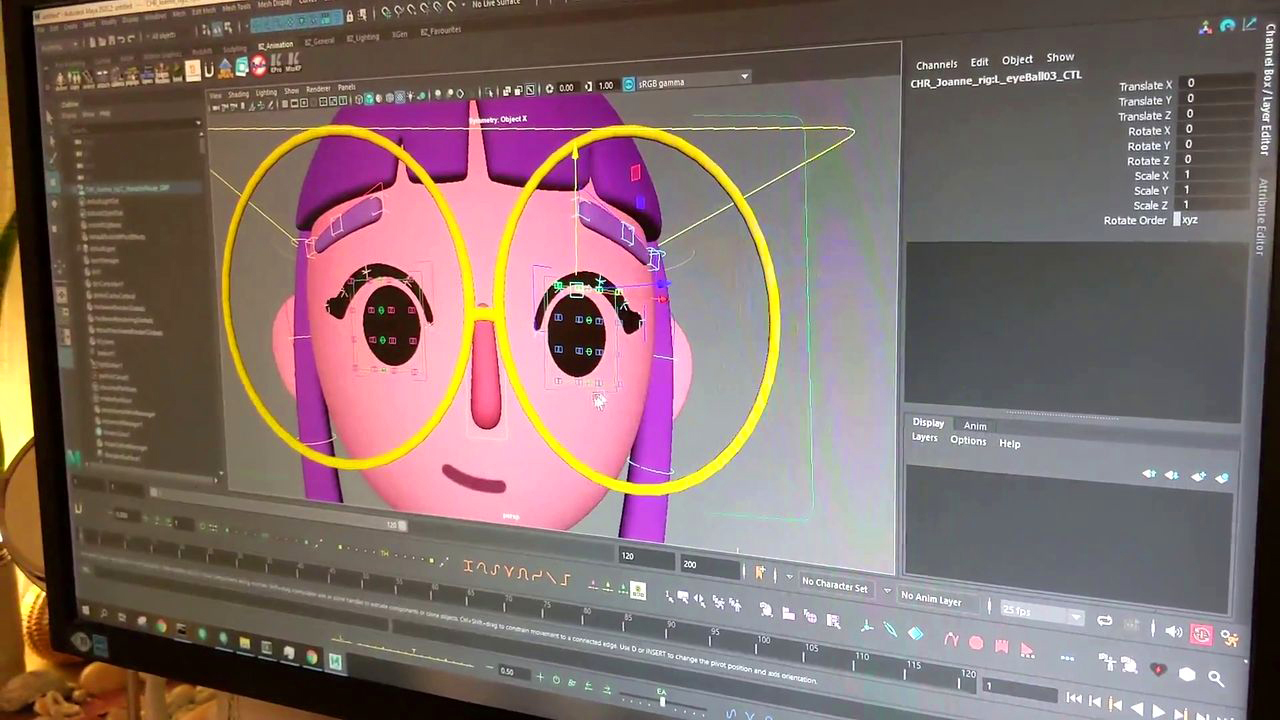Open animation preferences via the running figure icon

(x=1229, y=638)
